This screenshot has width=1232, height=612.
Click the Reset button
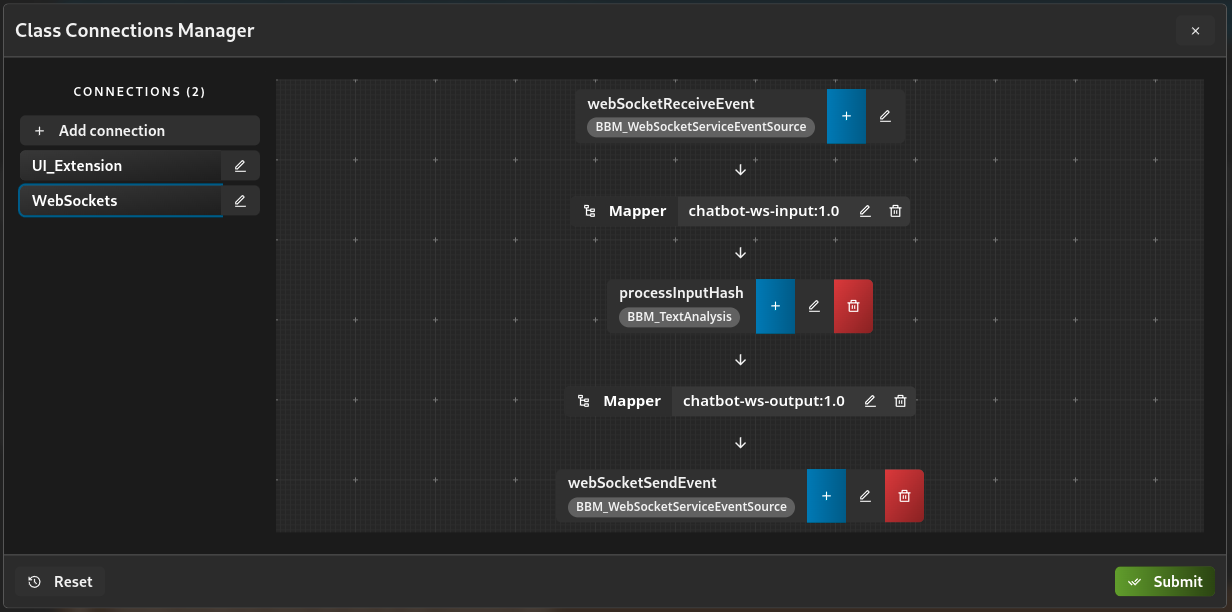(x=60, y=582)
